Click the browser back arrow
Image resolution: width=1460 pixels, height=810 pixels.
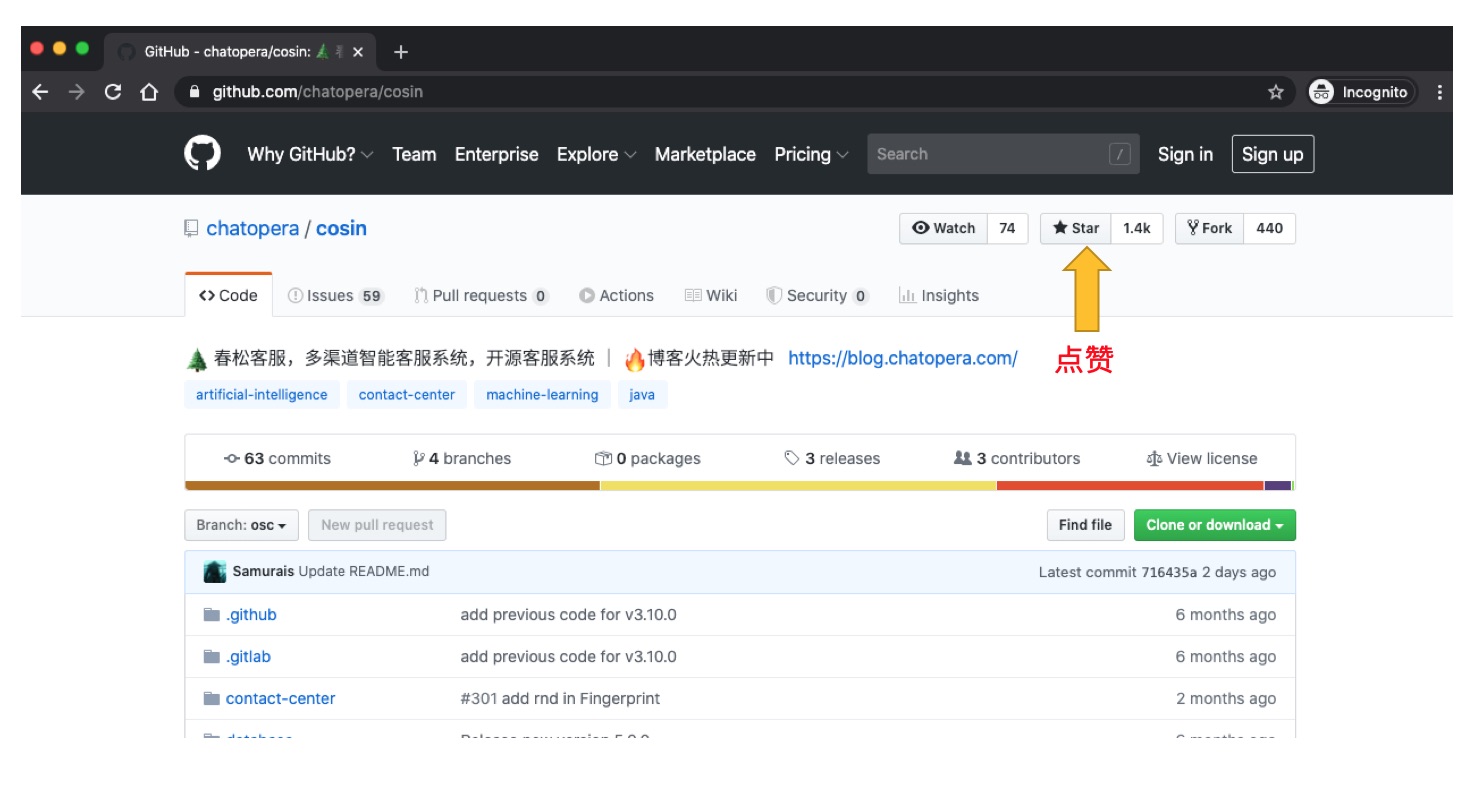(x=40, y=92)
